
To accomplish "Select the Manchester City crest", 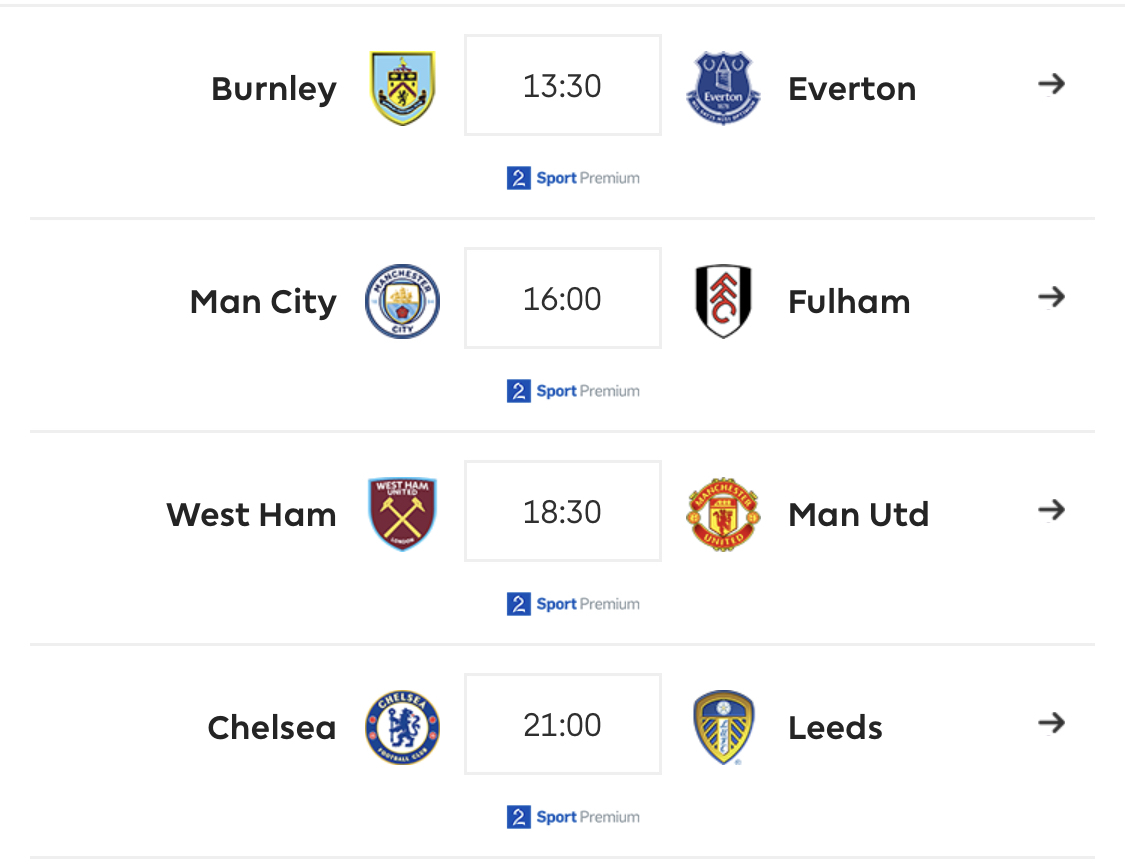I will [x=403, y=301].
